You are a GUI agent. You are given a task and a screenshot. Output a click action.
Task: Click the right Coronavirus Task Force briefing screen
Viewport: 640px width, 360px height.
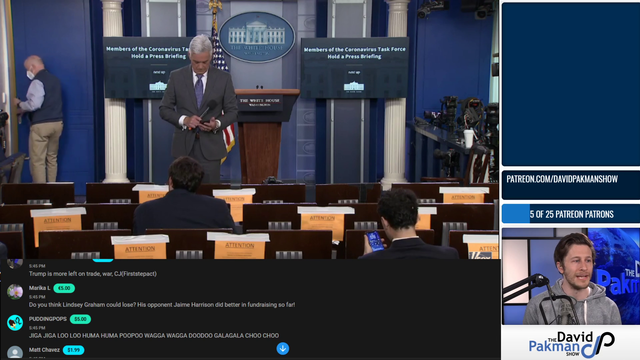(355, 68)
